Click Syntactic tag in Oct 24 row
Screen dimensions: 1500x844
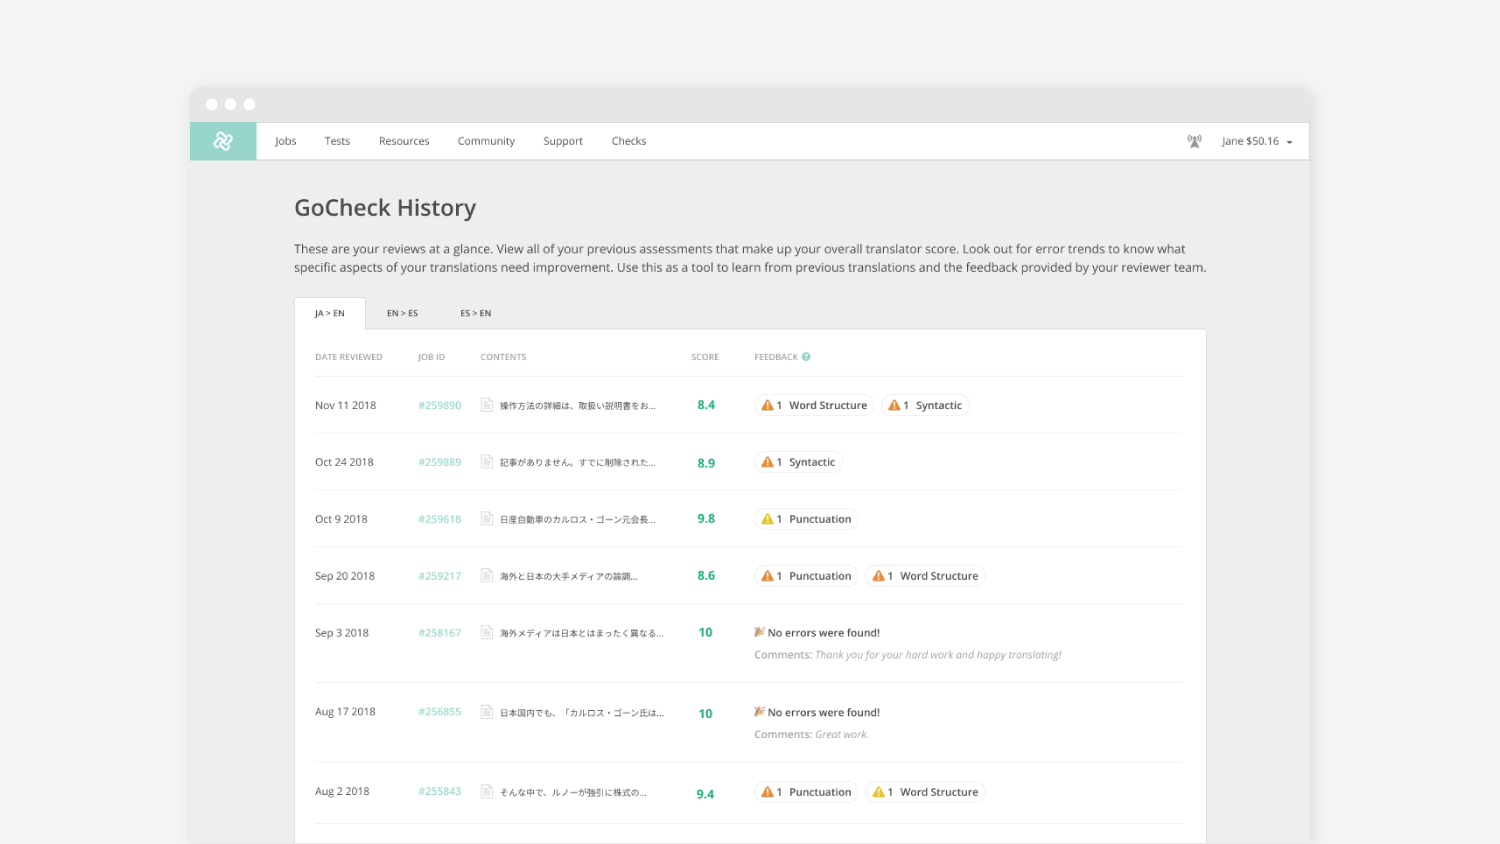(798, 462)
